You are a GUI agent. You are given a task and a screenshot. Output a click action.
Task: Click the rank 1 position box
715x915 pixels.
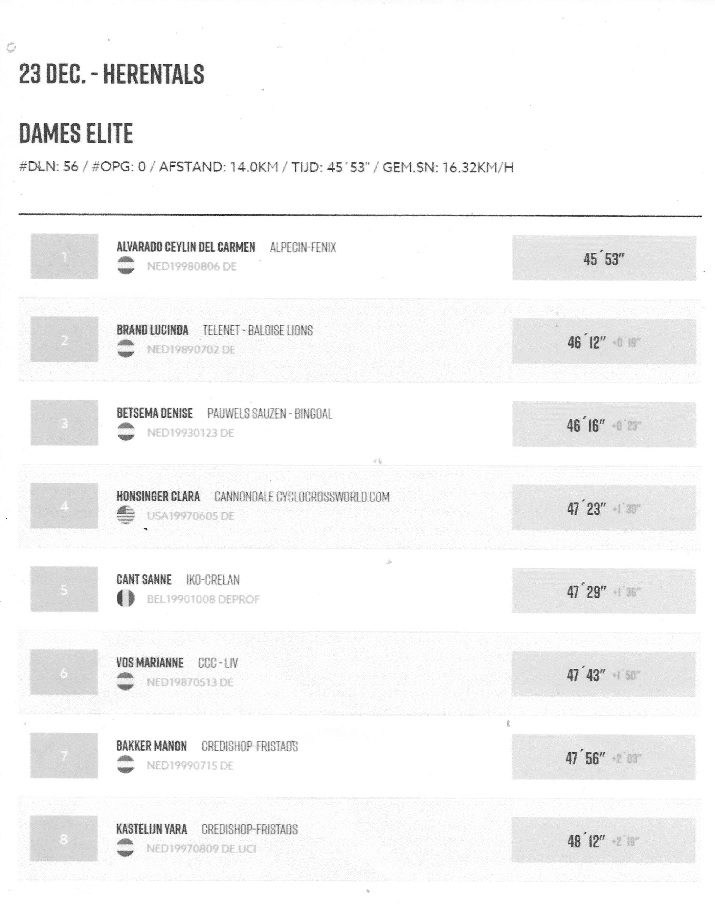(x=64, y=258)
